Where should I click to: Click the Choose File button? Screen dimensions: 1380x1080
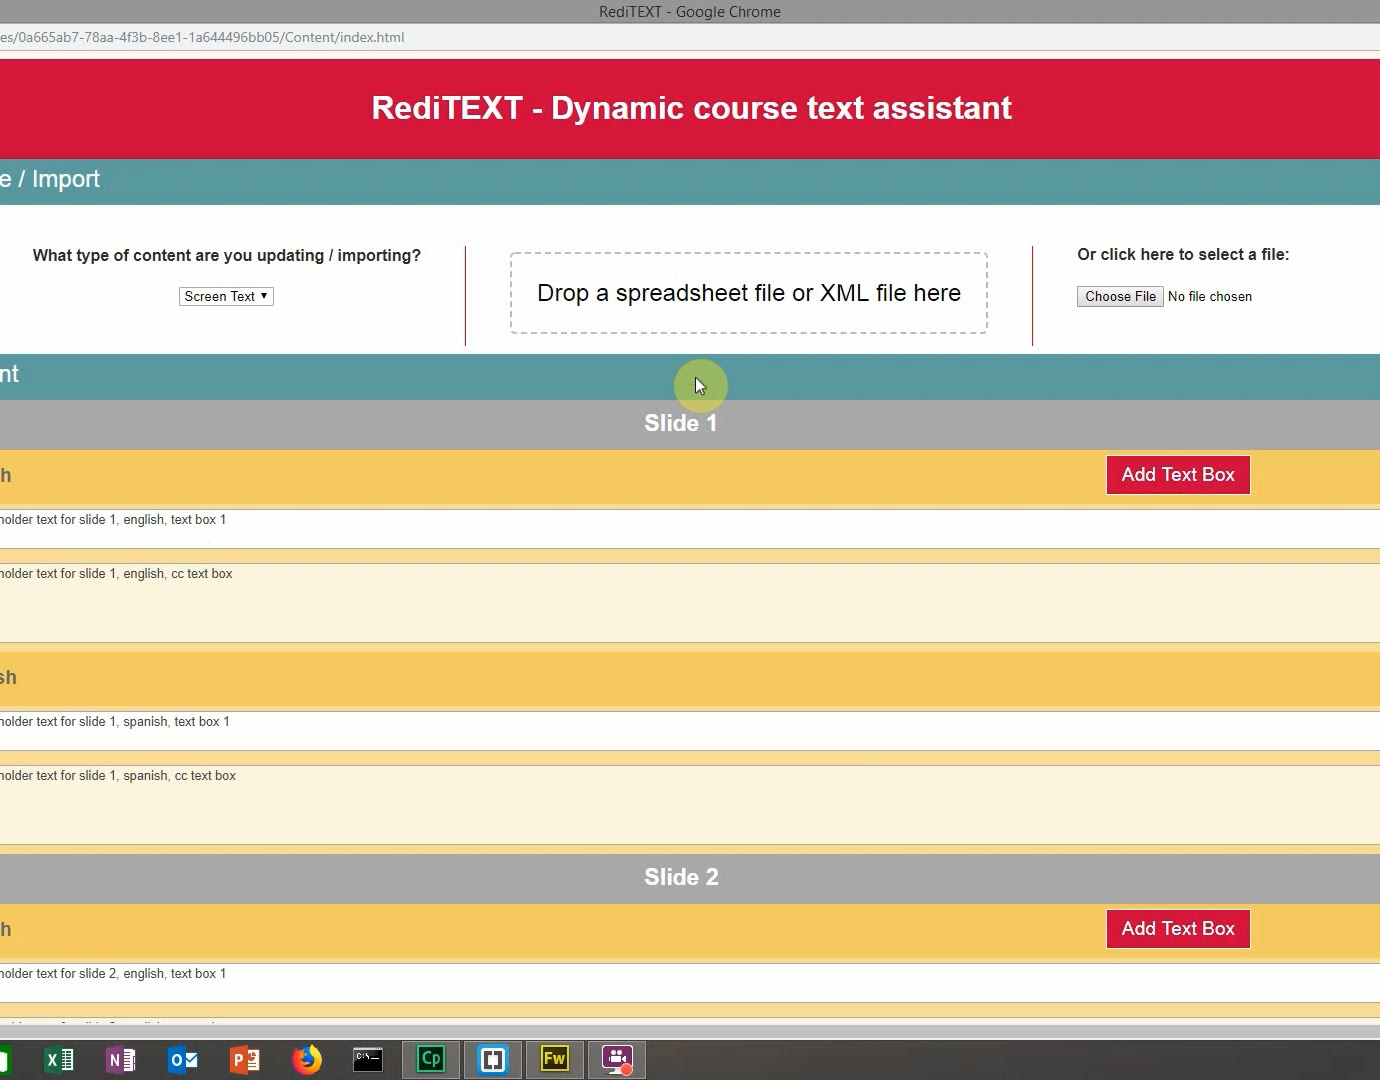[1120, 296]
